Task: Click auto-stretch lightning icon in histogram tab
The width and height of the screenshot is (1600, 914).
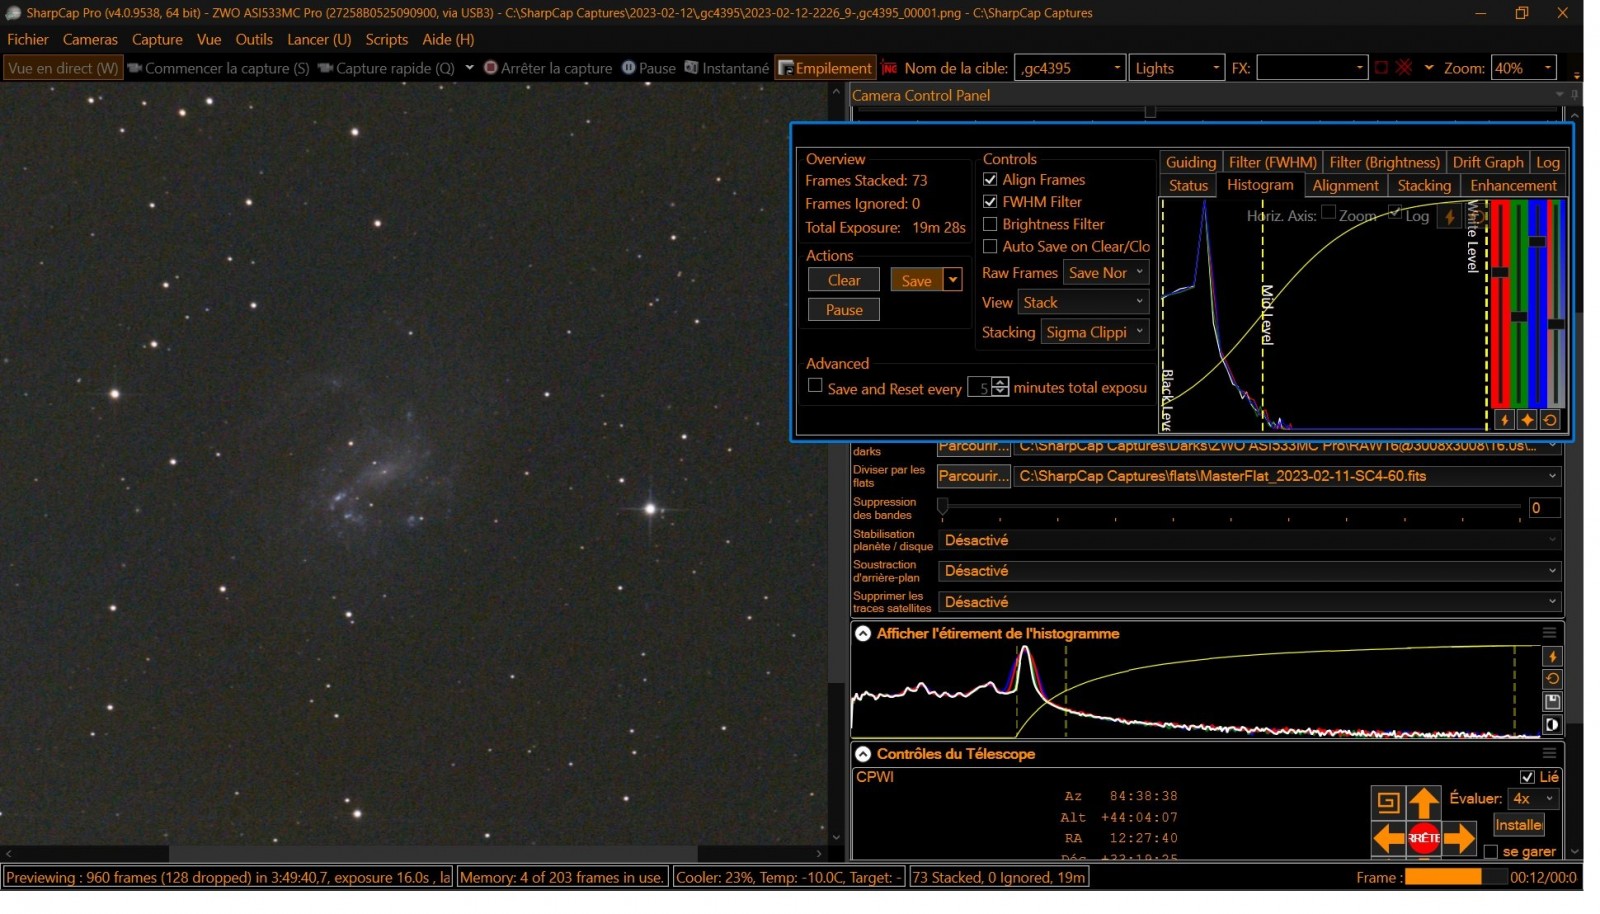Action: coord(1449,217)
